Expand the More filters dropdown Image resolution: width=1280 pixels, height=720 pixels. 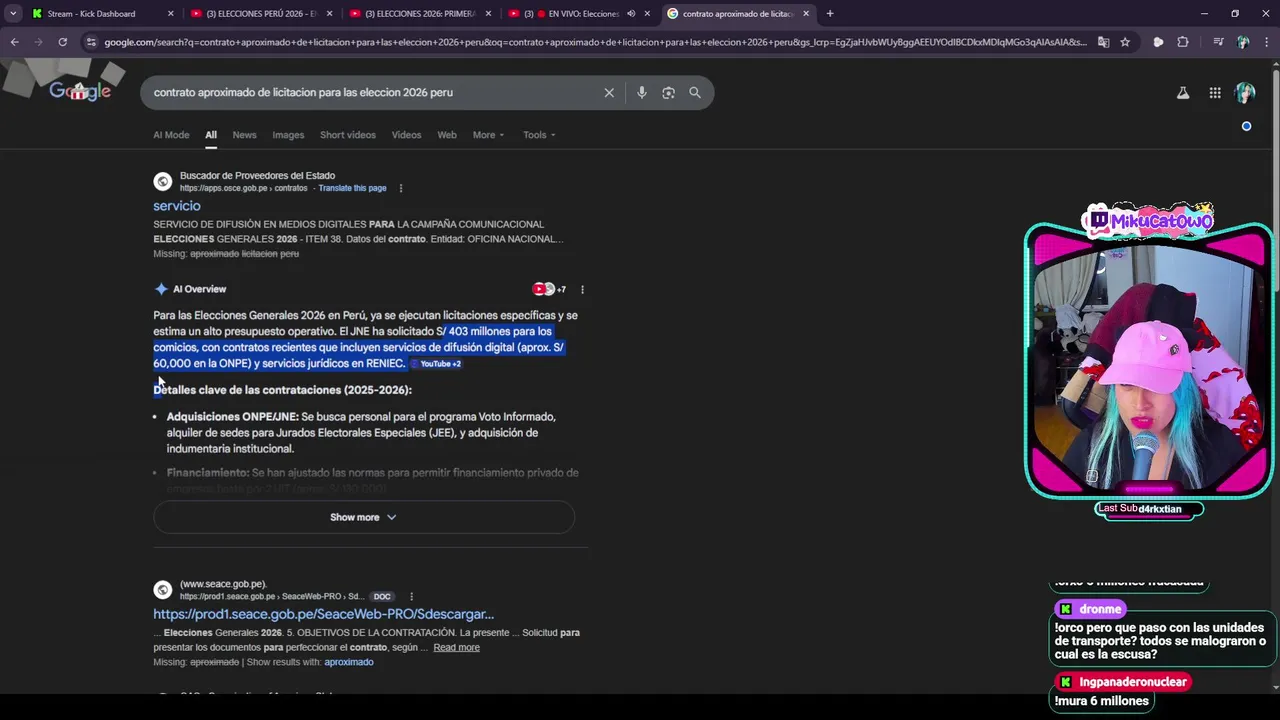(x=489, y=135)
